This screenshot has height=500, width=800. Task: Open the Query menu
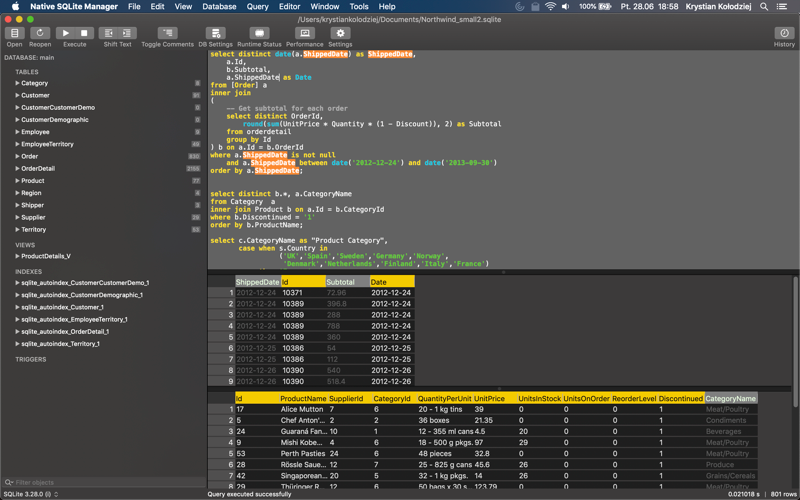click(x=257, y=6)
